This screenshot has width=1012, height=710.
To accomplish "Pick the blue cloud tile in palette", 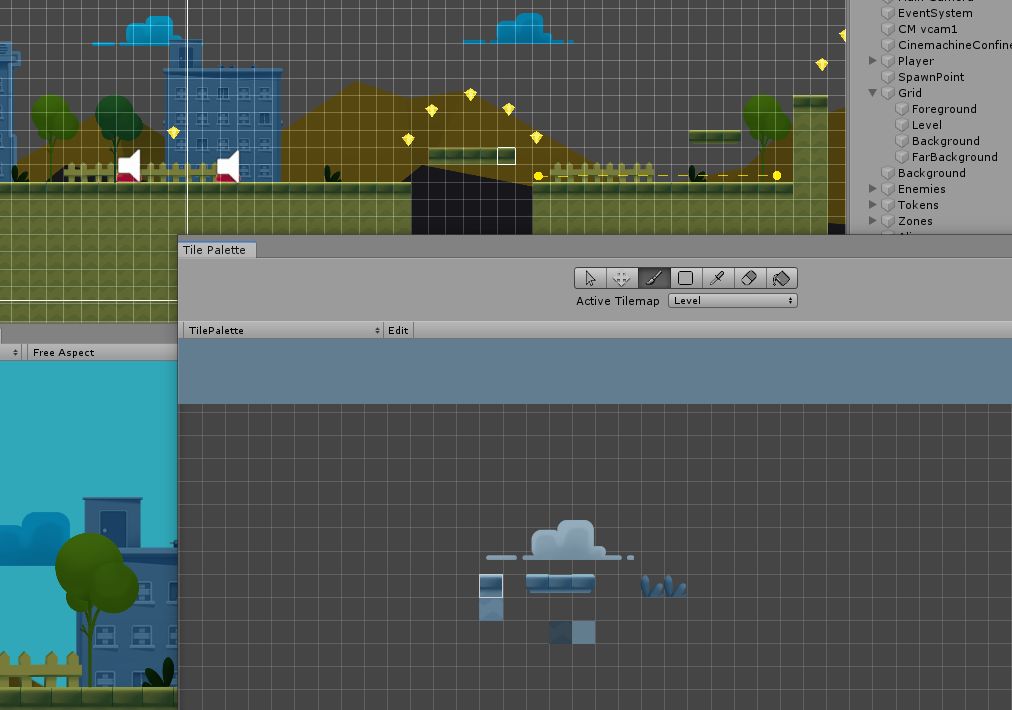I will pos(568,540).
